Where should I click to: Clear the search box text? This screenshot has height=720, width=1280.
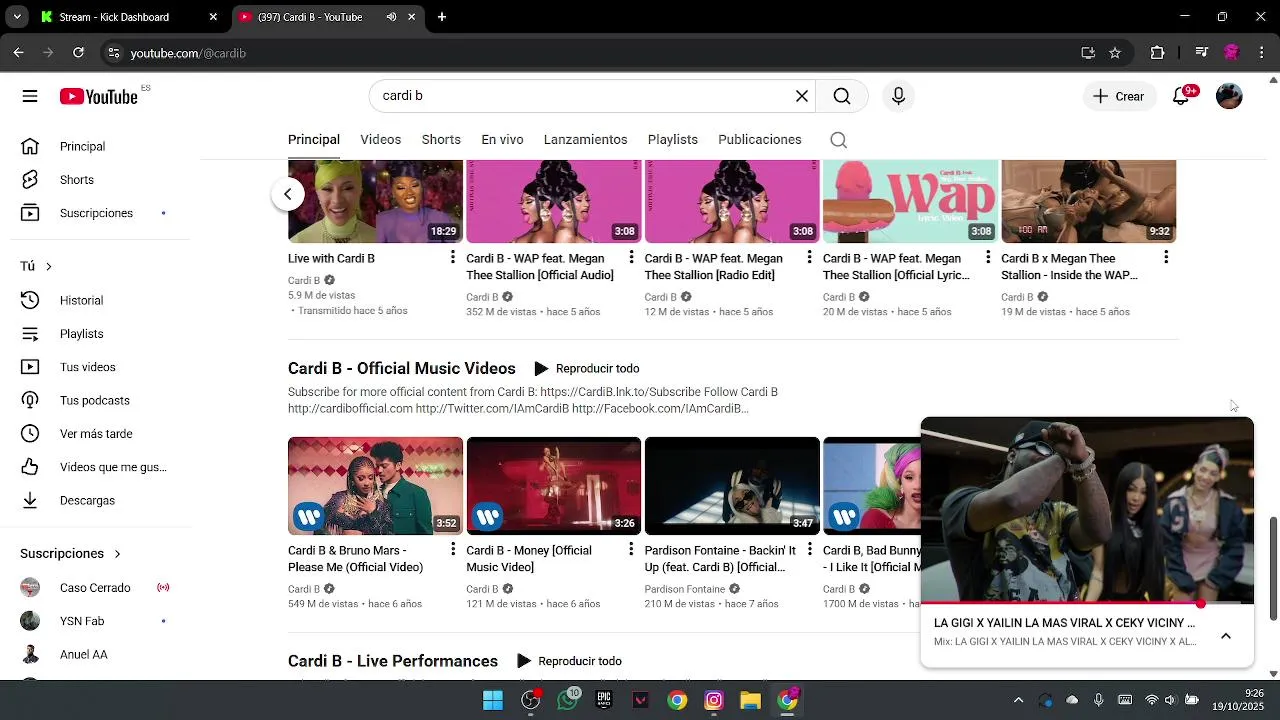[801, 96]
